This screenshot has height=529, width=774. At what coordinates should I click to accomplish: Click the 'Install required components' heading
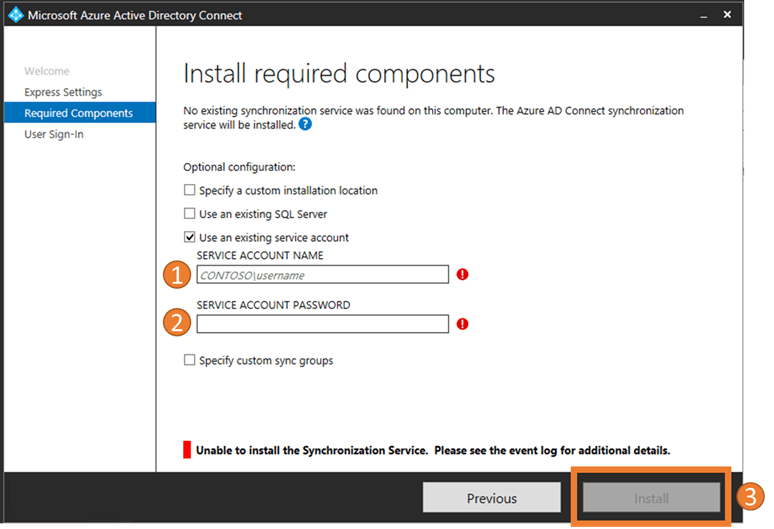(339, 74)
